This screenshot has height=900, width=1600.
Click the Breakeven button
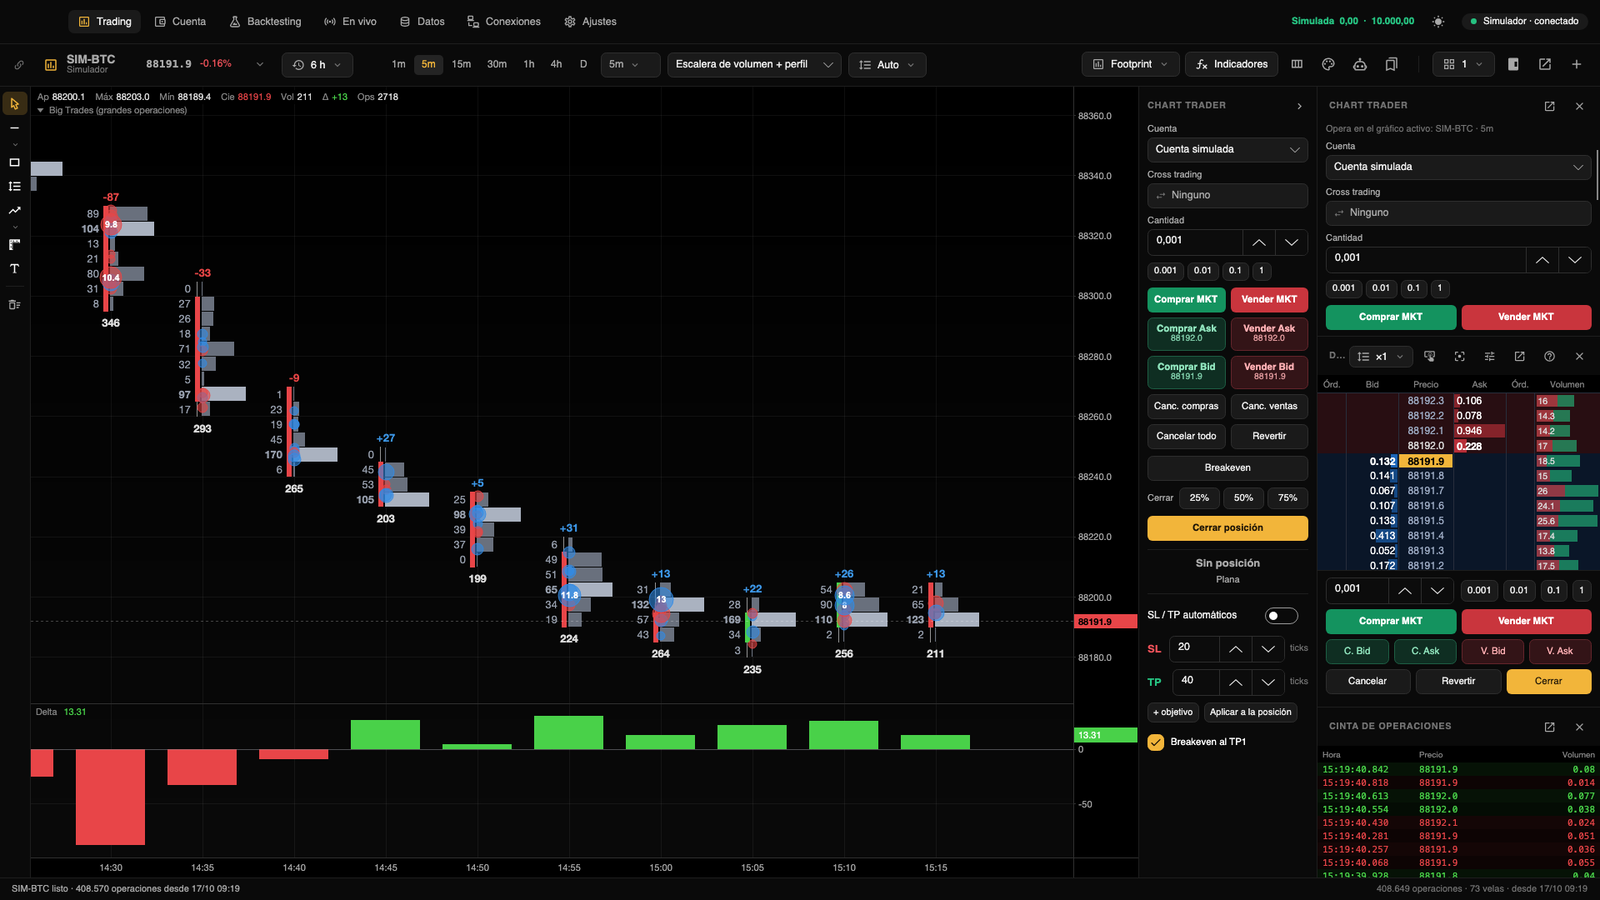tap(1227, 468)
